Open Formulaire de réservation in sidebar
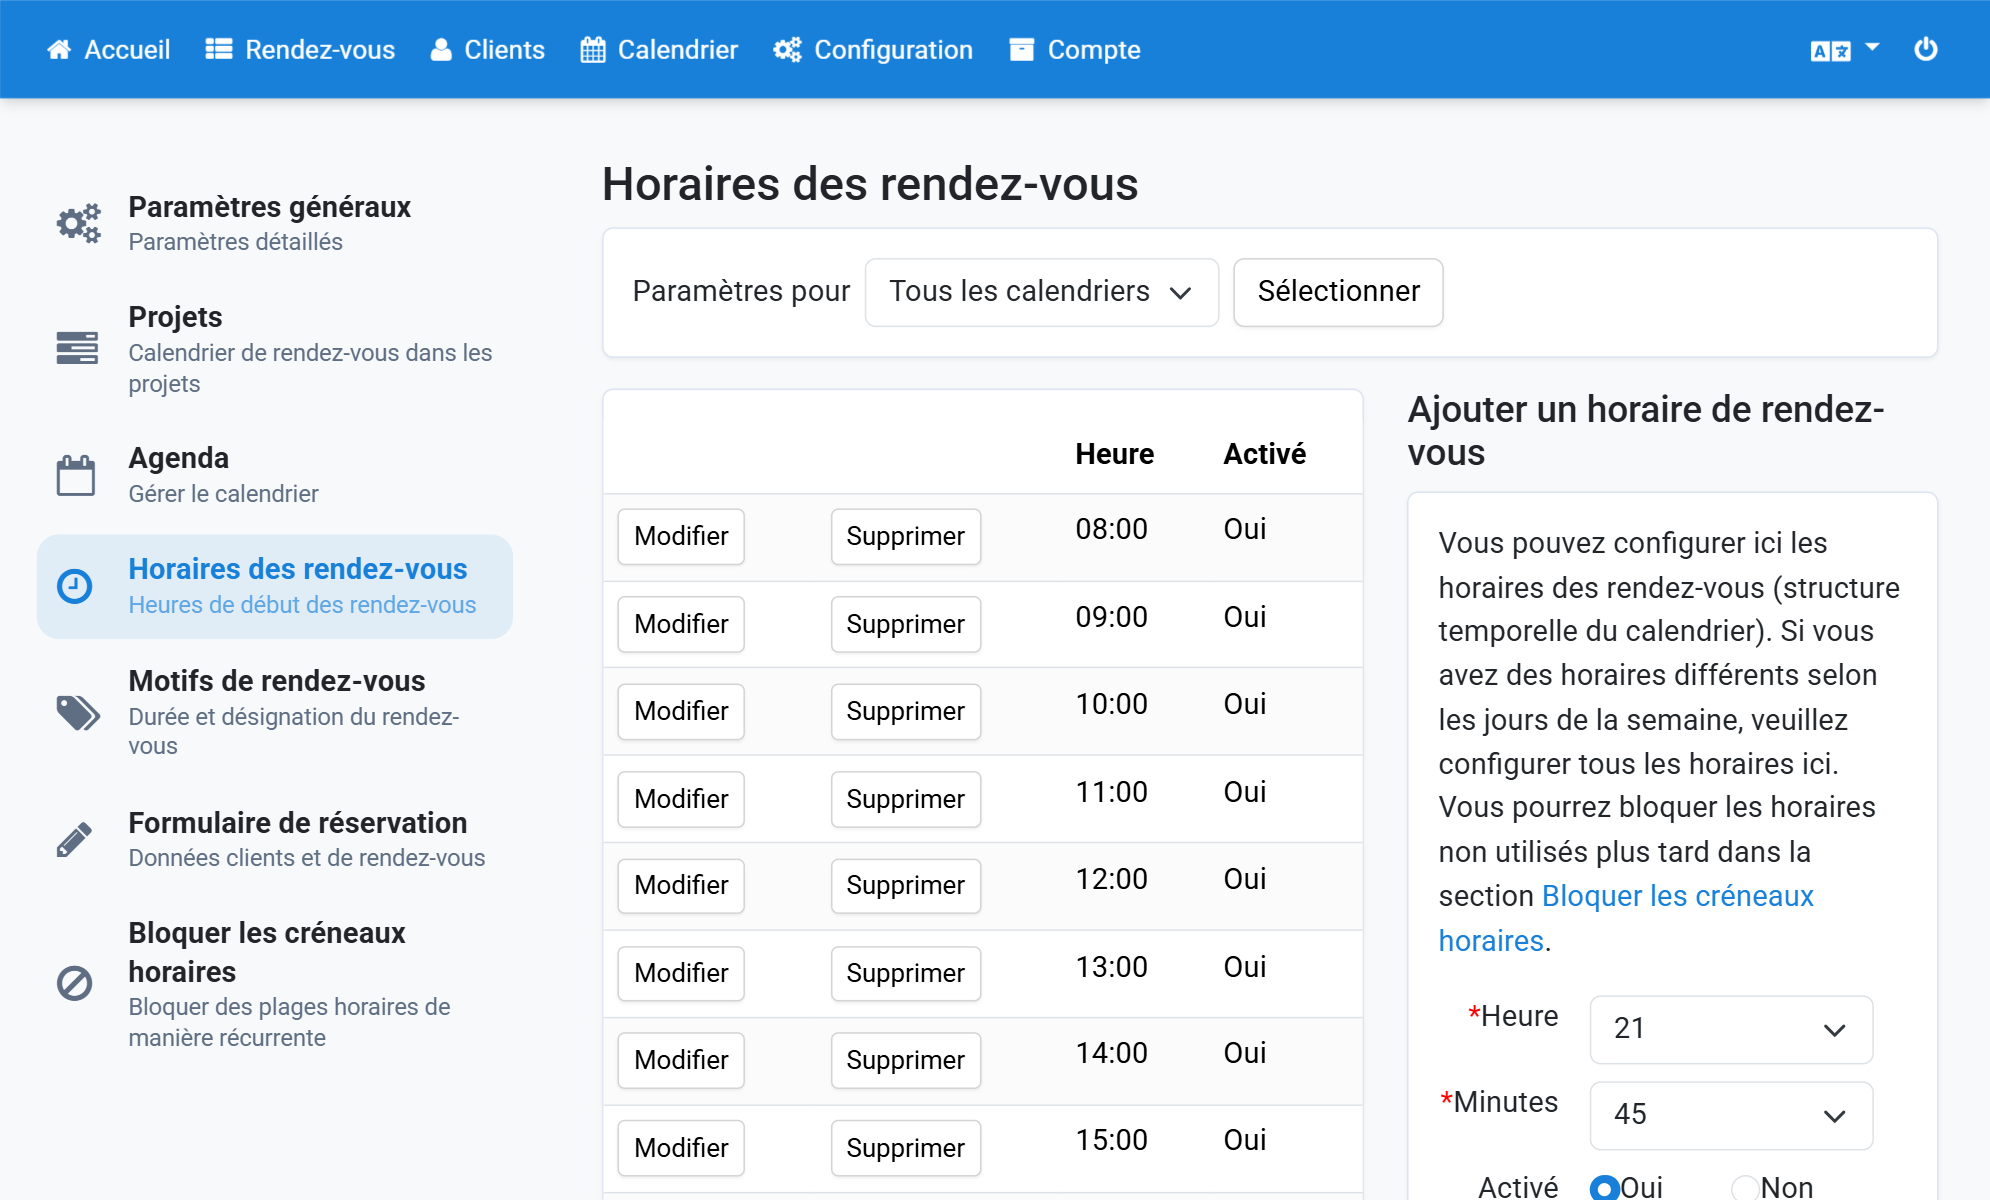 coord(275,839)
